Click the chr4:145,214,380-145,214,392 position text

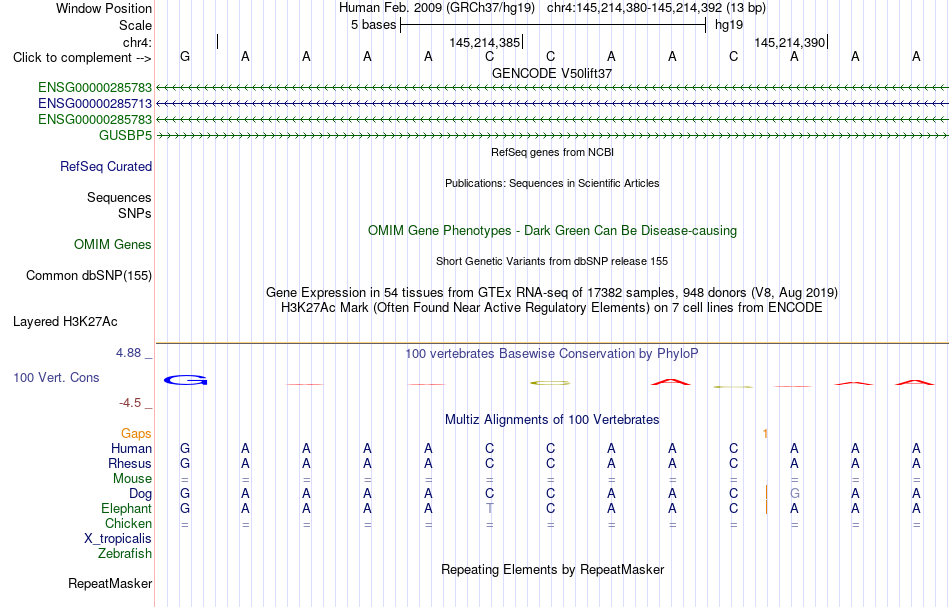[x=656, y=8]
